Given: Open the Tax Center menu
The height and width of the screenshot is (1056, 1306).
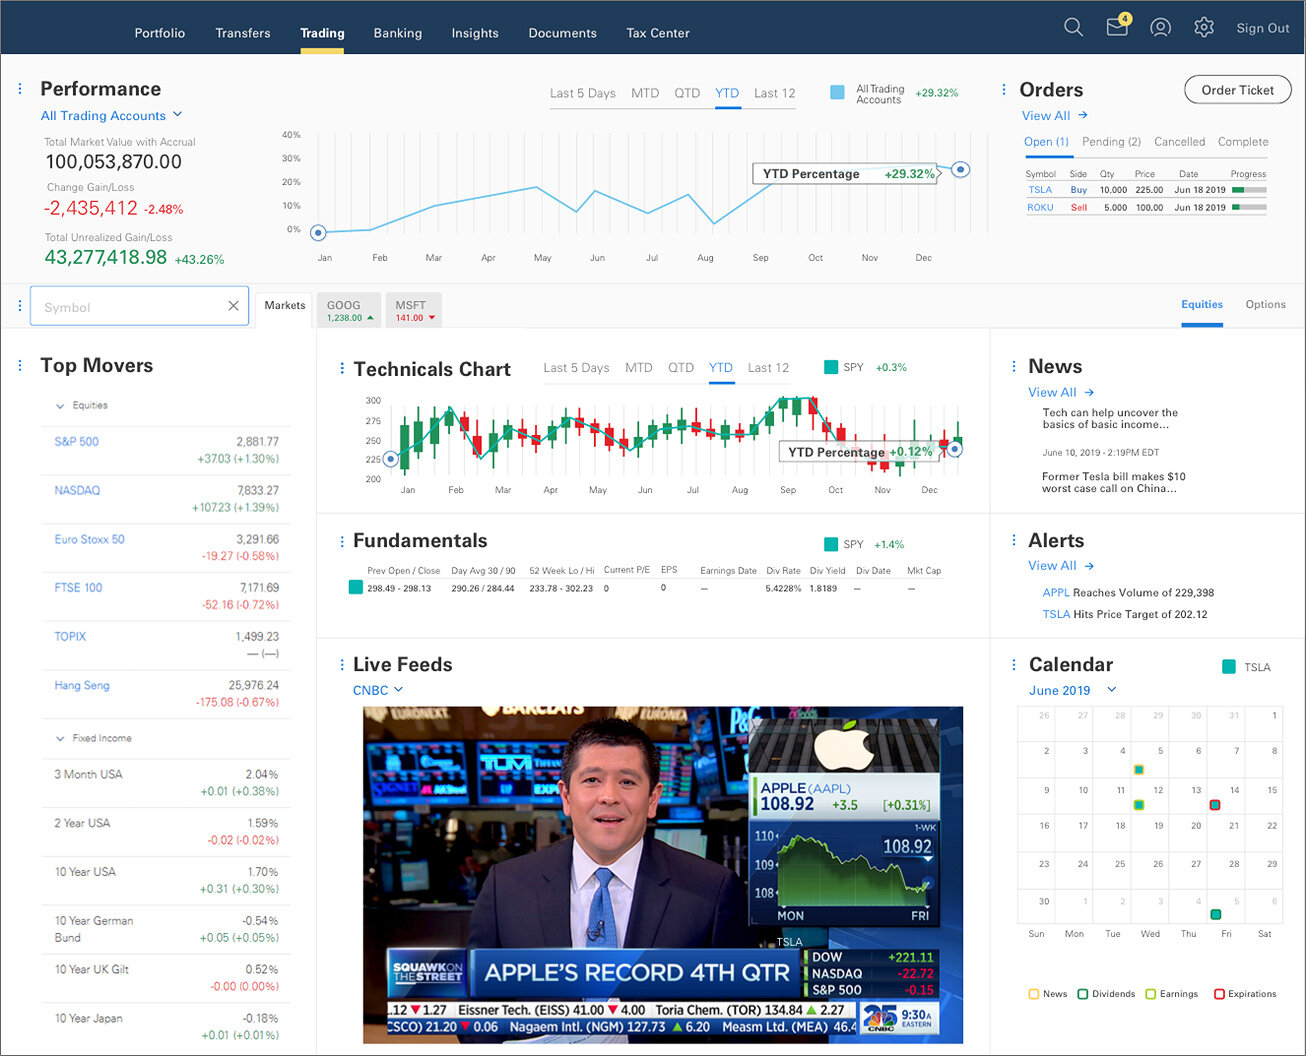Looking at the screenshot, I should [x=658, y=33].
